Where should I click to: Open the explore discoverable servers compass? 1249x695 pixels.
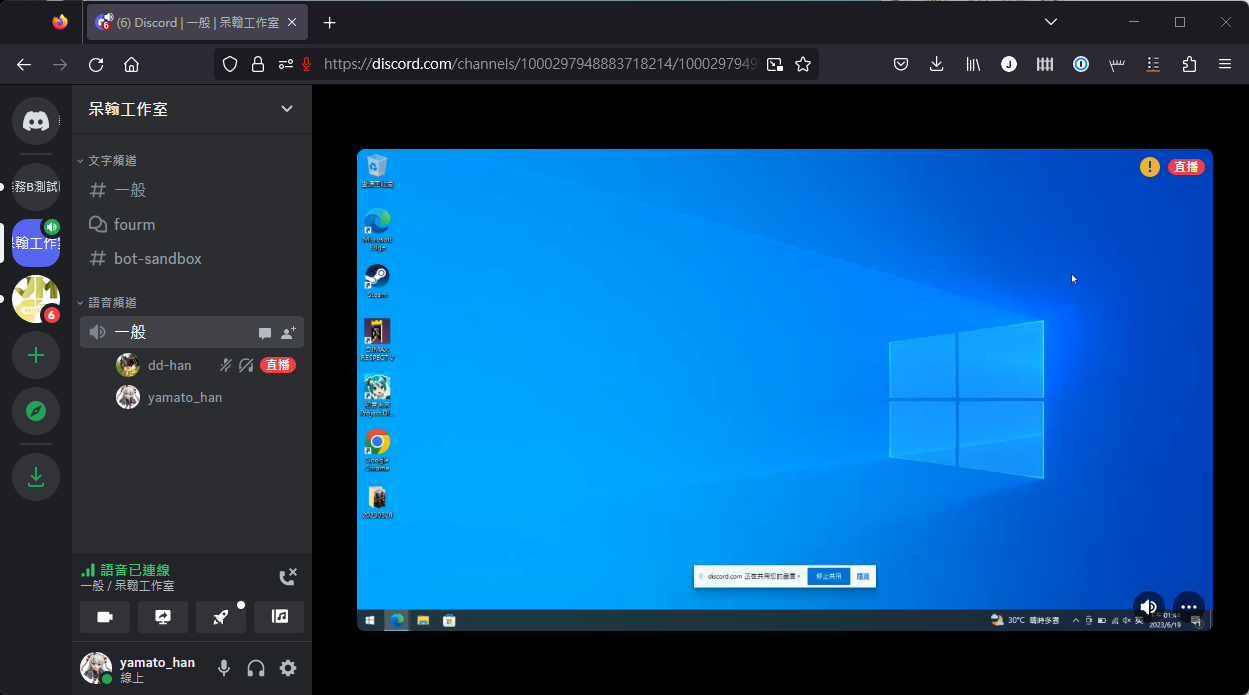point(36,411)
